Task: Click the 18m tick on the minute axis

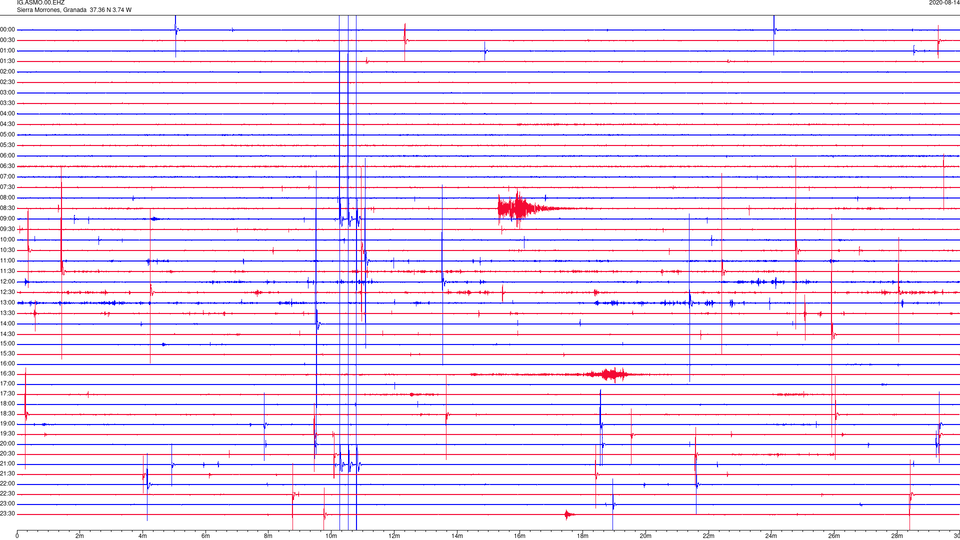Action: 583,536
